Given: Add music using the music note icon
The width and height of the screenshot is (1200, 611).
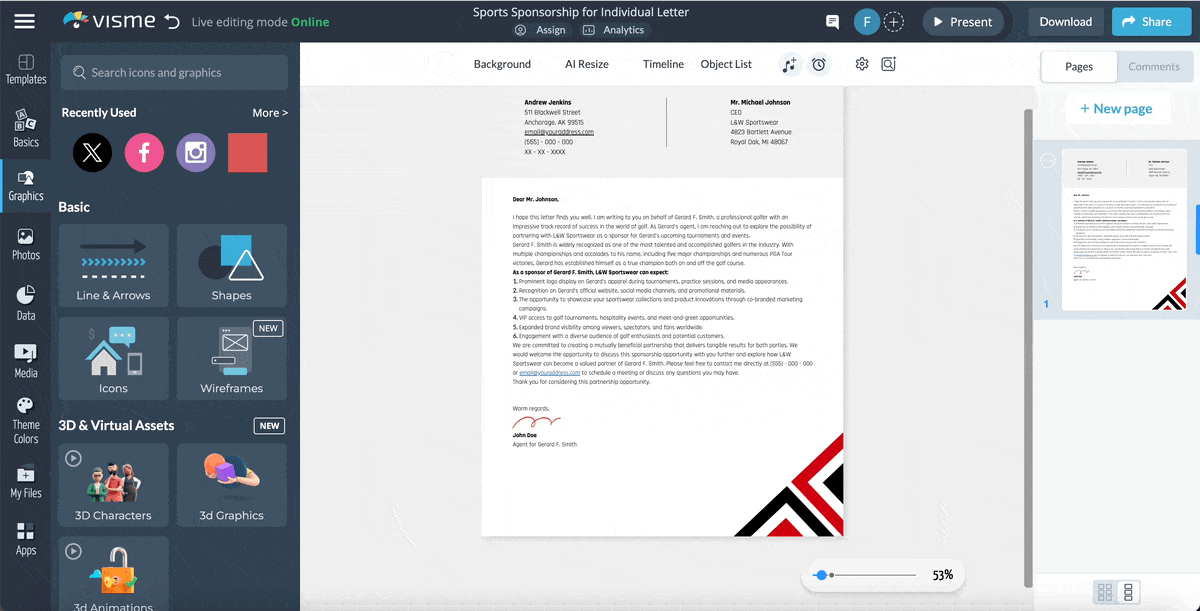Looking at the screenshot, I should (789, 64).
